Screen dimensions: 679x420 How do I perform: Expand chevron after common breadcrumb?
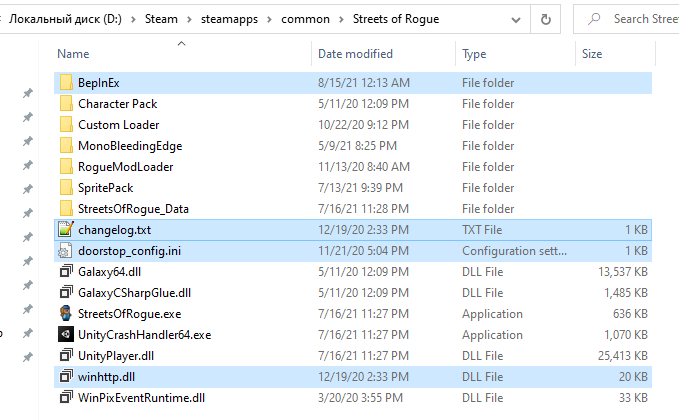pos(341,19)
